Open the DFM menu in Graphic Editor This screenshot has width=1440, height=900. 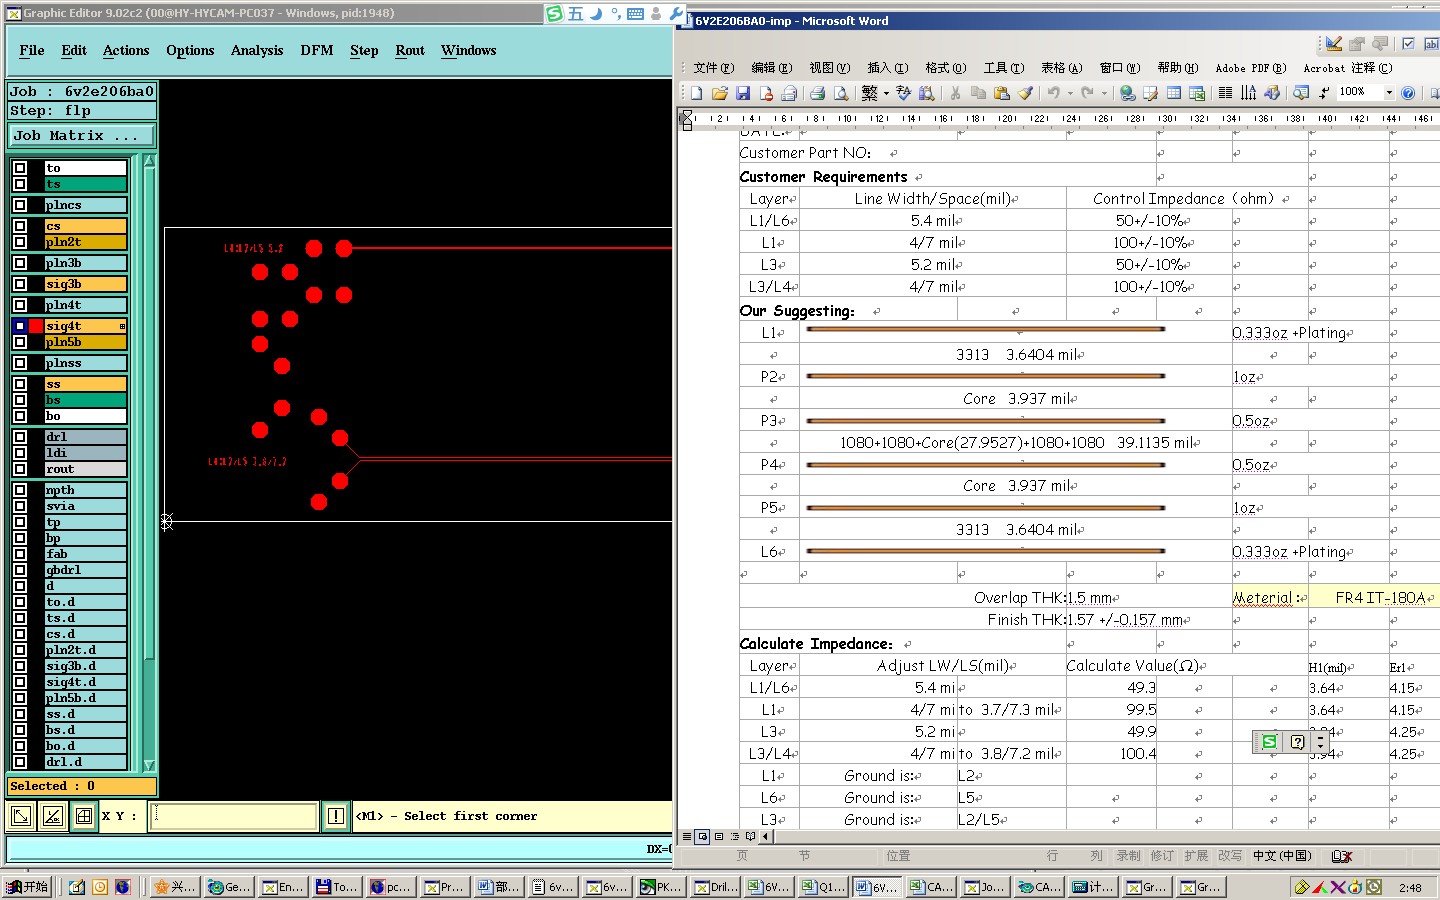[x=317, y=50]
